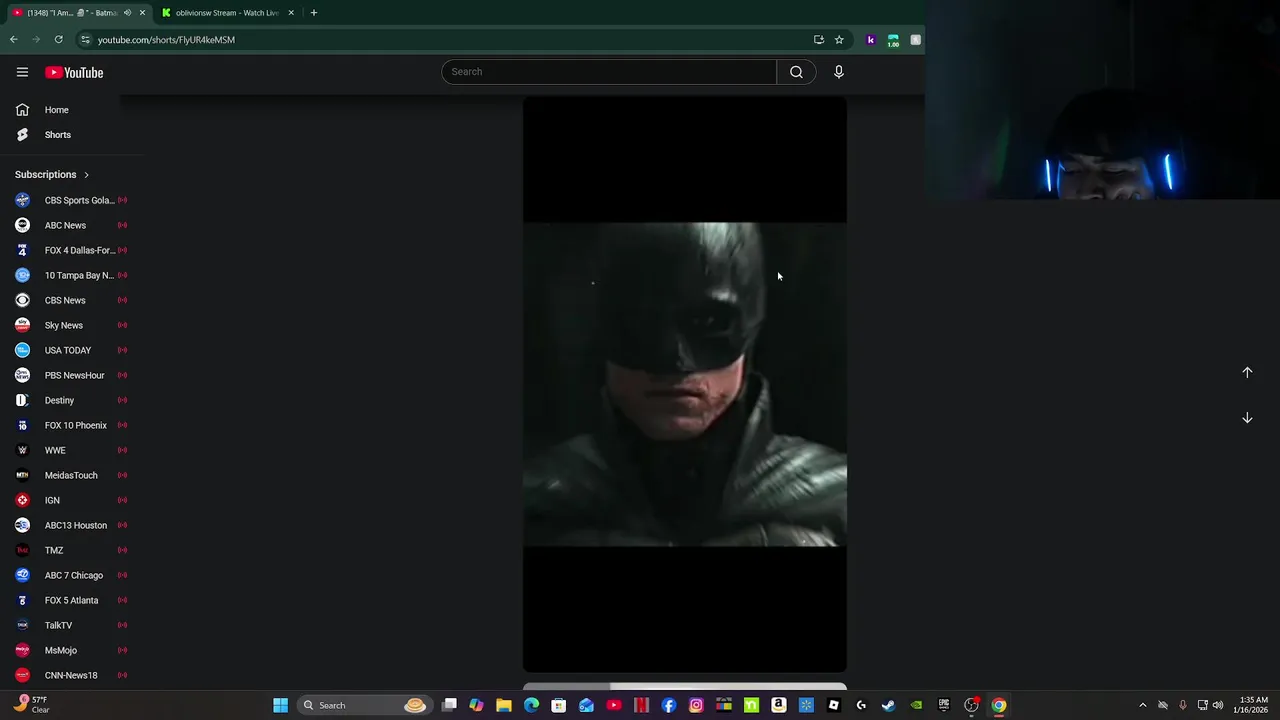Screen dimensions: 1280x720
Task: Go back in browser history
Action: 13,40
